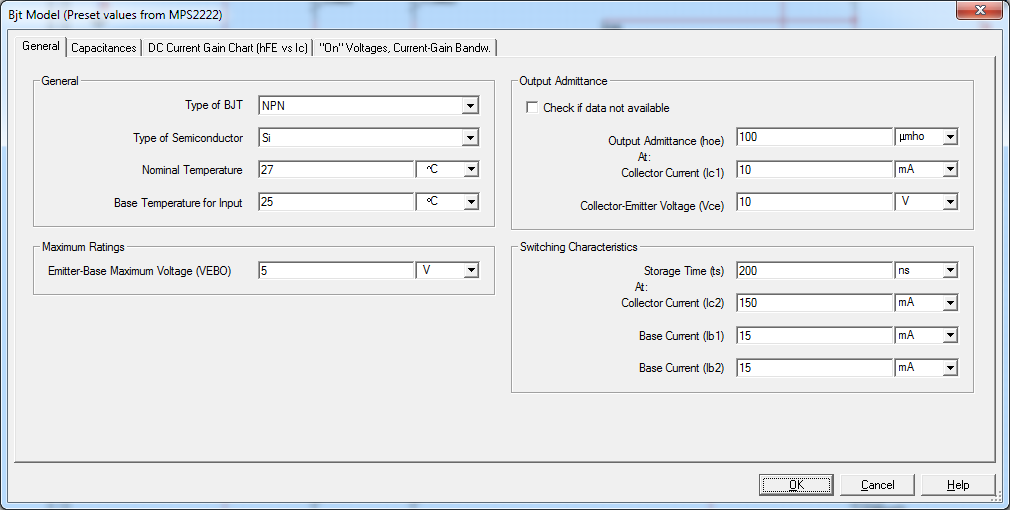1010x510 pixels.
Task: Open the "On" Voltages, Current-Gain Bandw. tab
Action: coord(405,48)
